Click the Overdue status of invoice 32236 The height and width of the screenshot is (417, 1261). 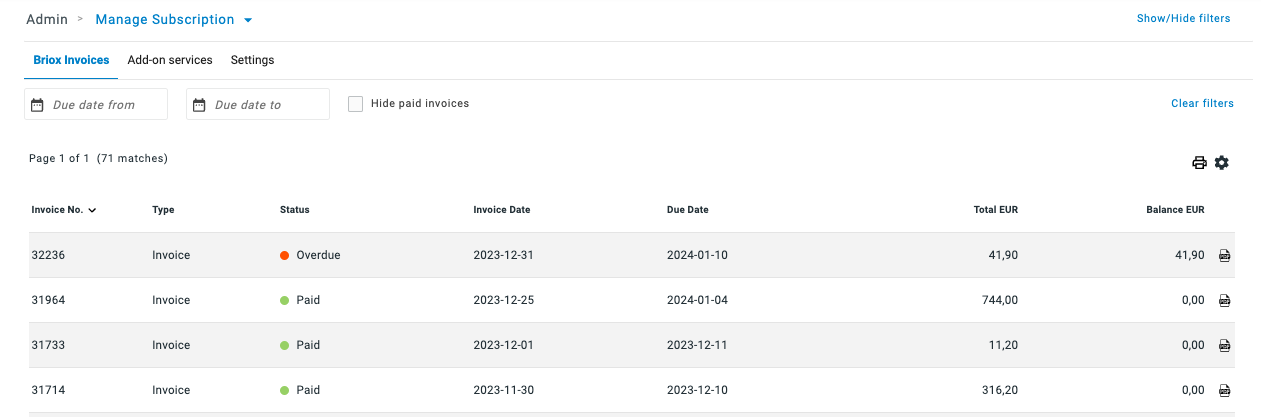[310, 255]
